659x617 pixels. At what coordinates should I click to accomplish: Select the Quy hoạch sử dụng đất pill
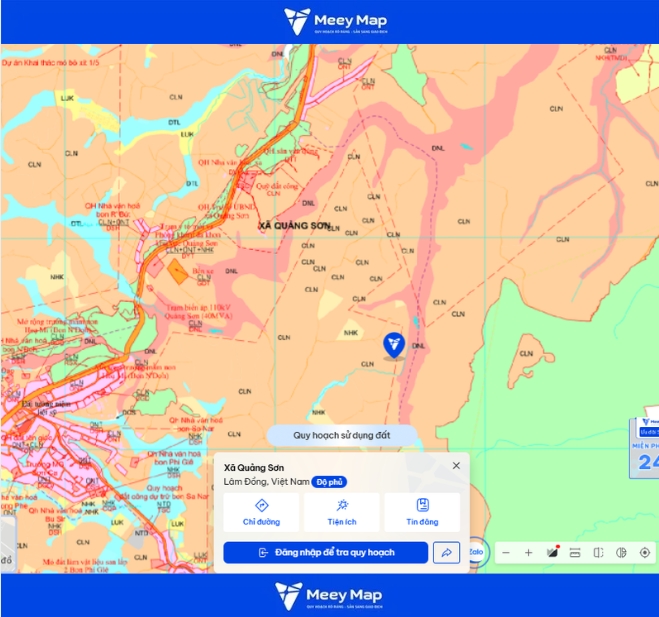coord(342,435)
